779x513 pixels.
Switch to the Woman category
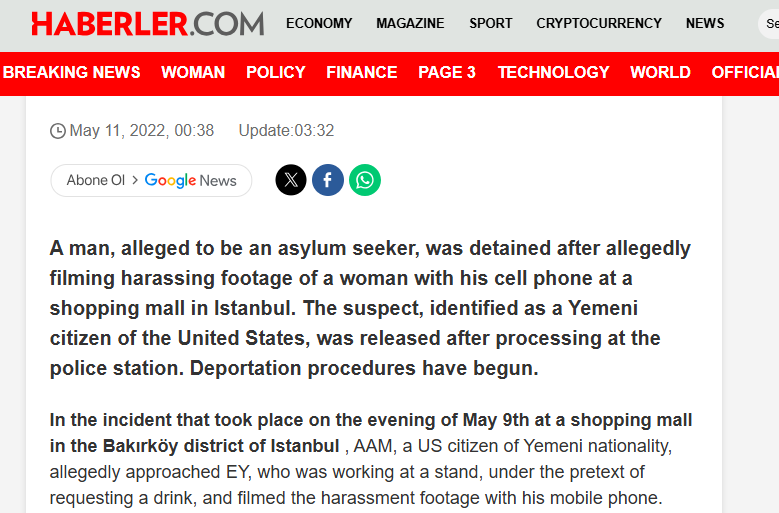tap(193, 72)
